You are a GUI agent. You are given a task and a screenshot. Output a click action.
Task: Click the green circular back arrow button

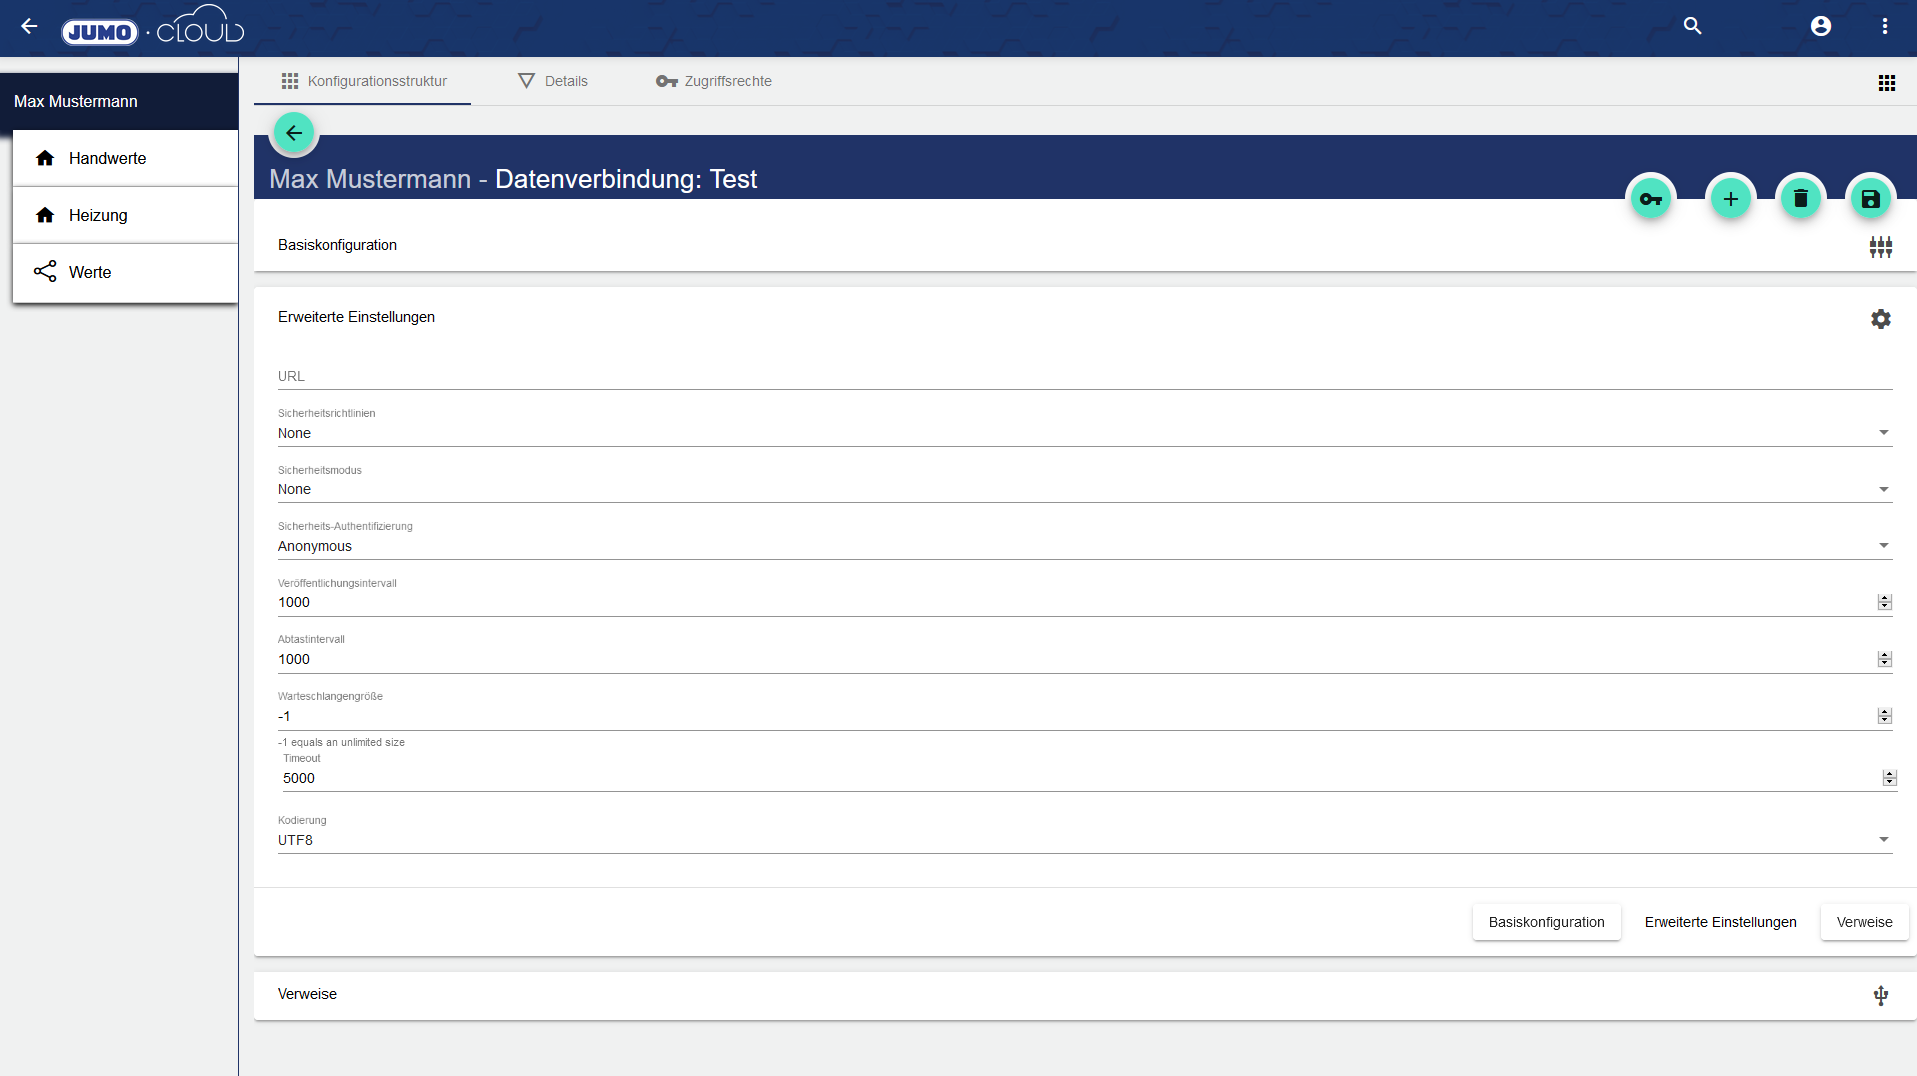294,133
